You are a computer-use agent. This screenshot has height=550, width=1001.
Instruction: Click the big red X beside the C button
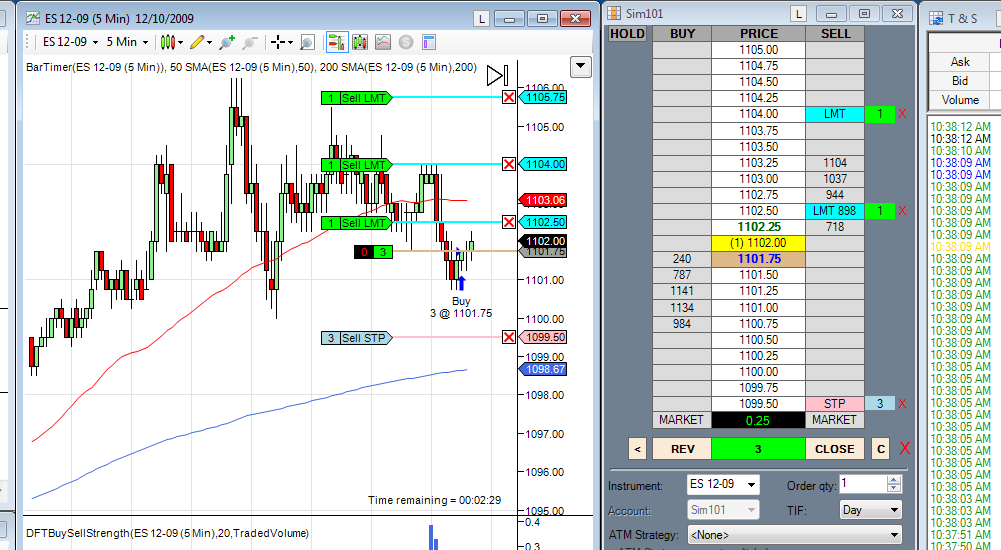(905, 449)
